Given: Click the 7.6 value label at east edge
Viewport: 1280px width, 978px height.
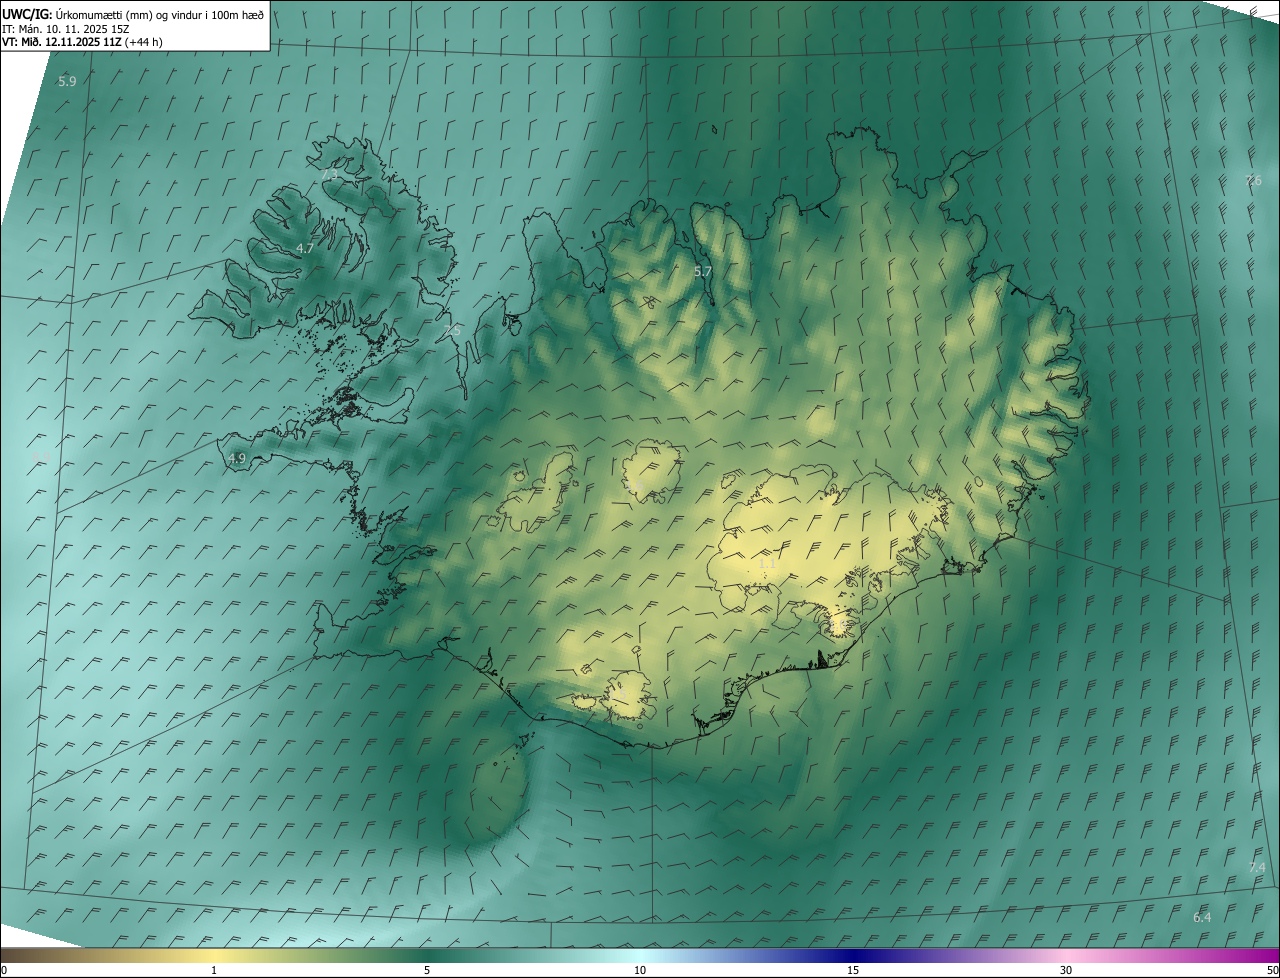Looking at the screenshot, I should click(1253, 181).
